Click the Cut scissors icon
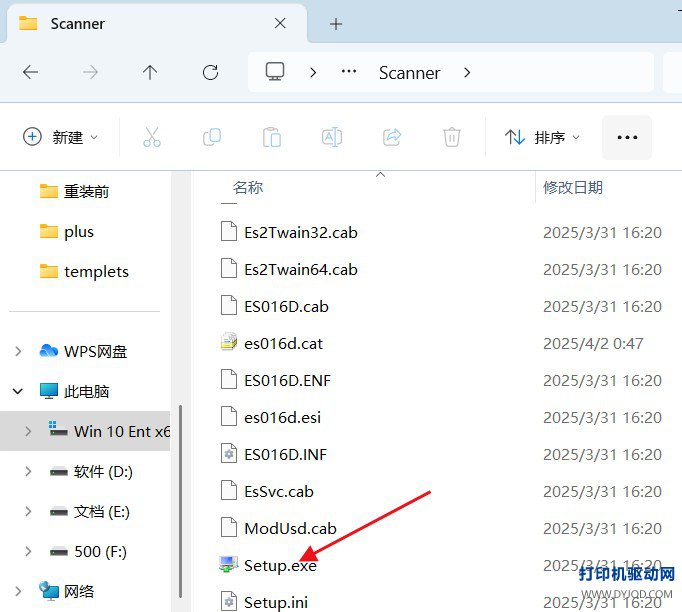This screenshot has height=612, width=682. pyautogui.click(x=152, y=137)
